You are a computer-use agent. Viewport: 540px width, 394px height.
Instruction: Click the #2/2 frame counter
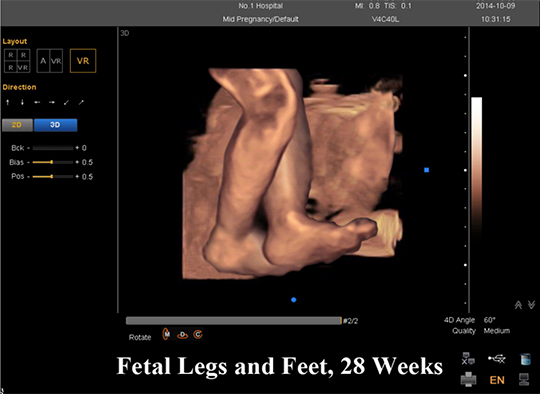(x=351, y=321)
